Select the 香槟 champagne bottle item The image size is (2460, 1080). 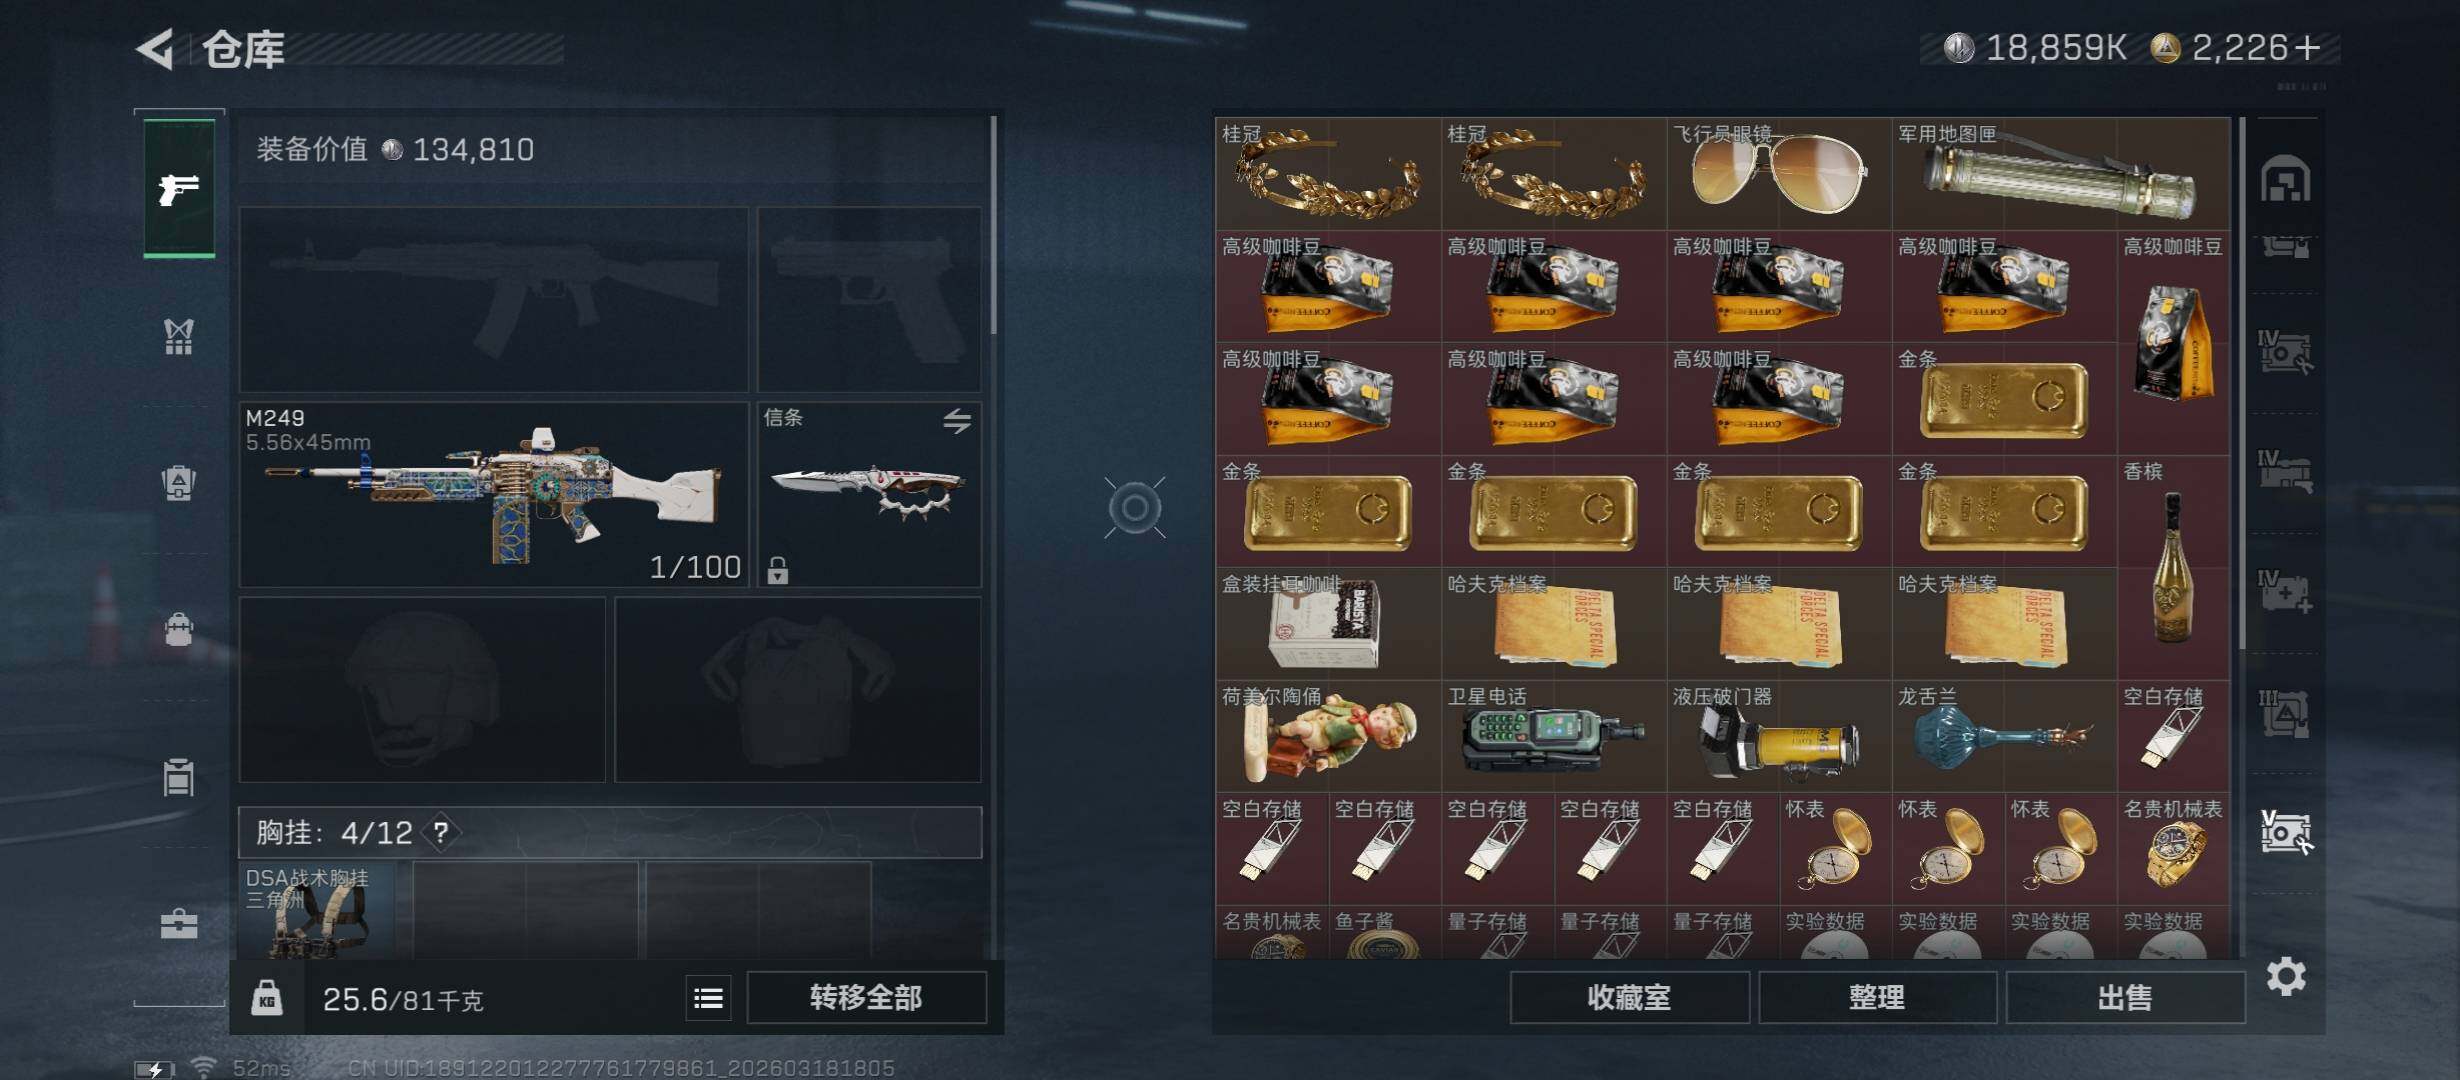coord(2173,567)
